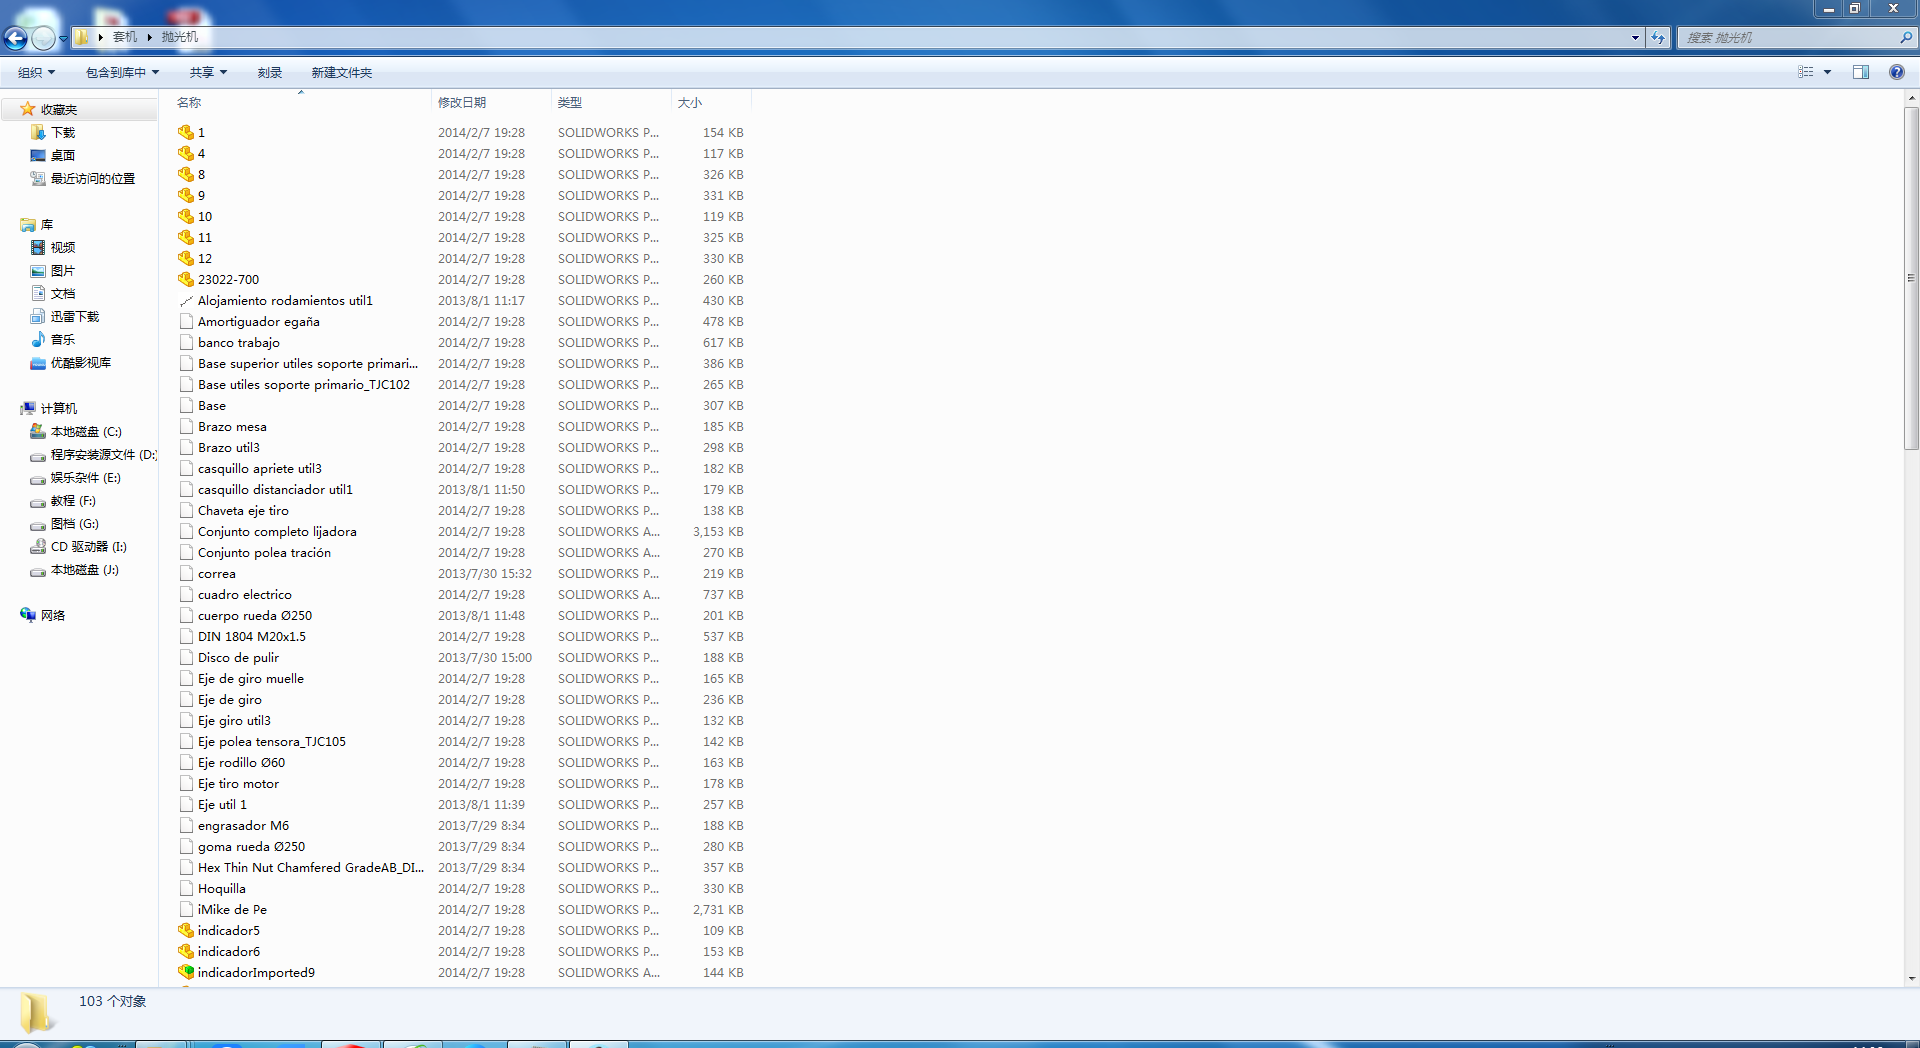Select file engrasador M6
This screenshot has width=1920, height=1048.
click(243, 825)
